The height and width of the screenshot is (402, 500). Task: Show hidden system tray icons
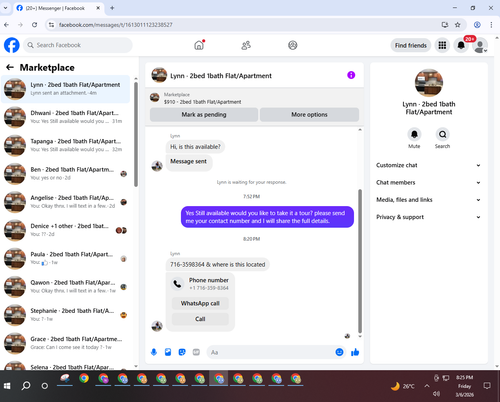point(427,386)
